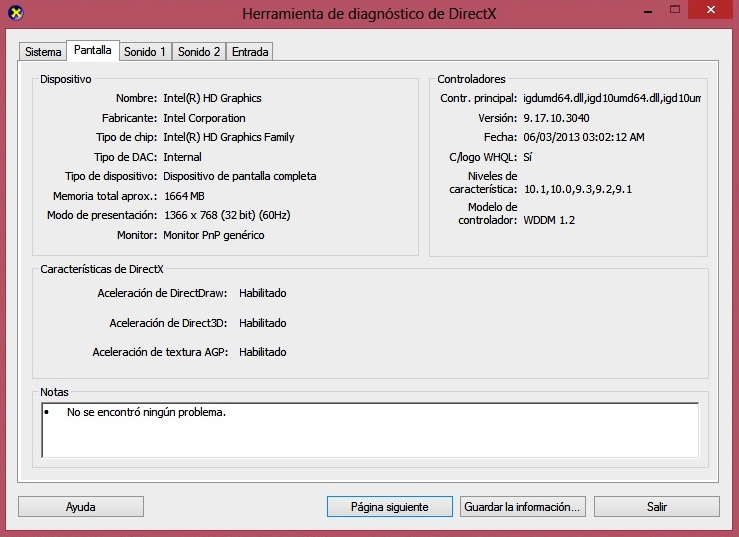Click the note 'No se encontró ningún problema.'
This screenshot has width=739, height=537.
point(146,412)
